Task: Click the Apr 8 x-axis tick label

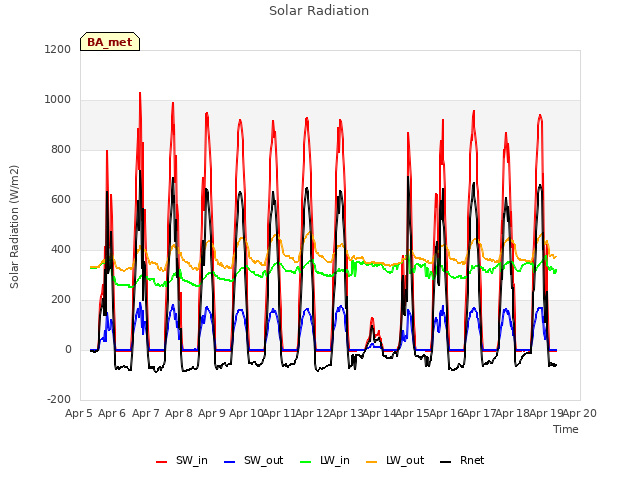Action: [179, 413]
